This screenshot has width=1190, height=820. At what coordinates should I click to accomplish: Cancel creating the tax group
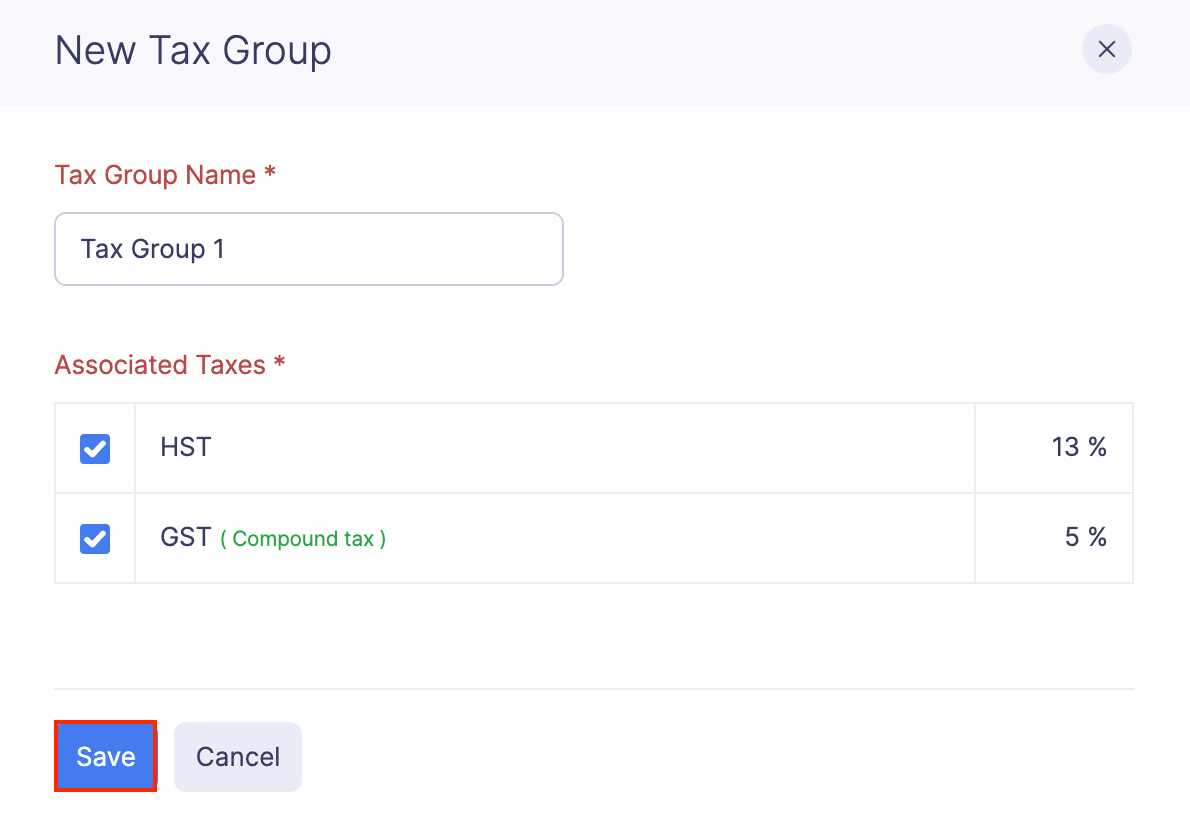coord(237,756)
